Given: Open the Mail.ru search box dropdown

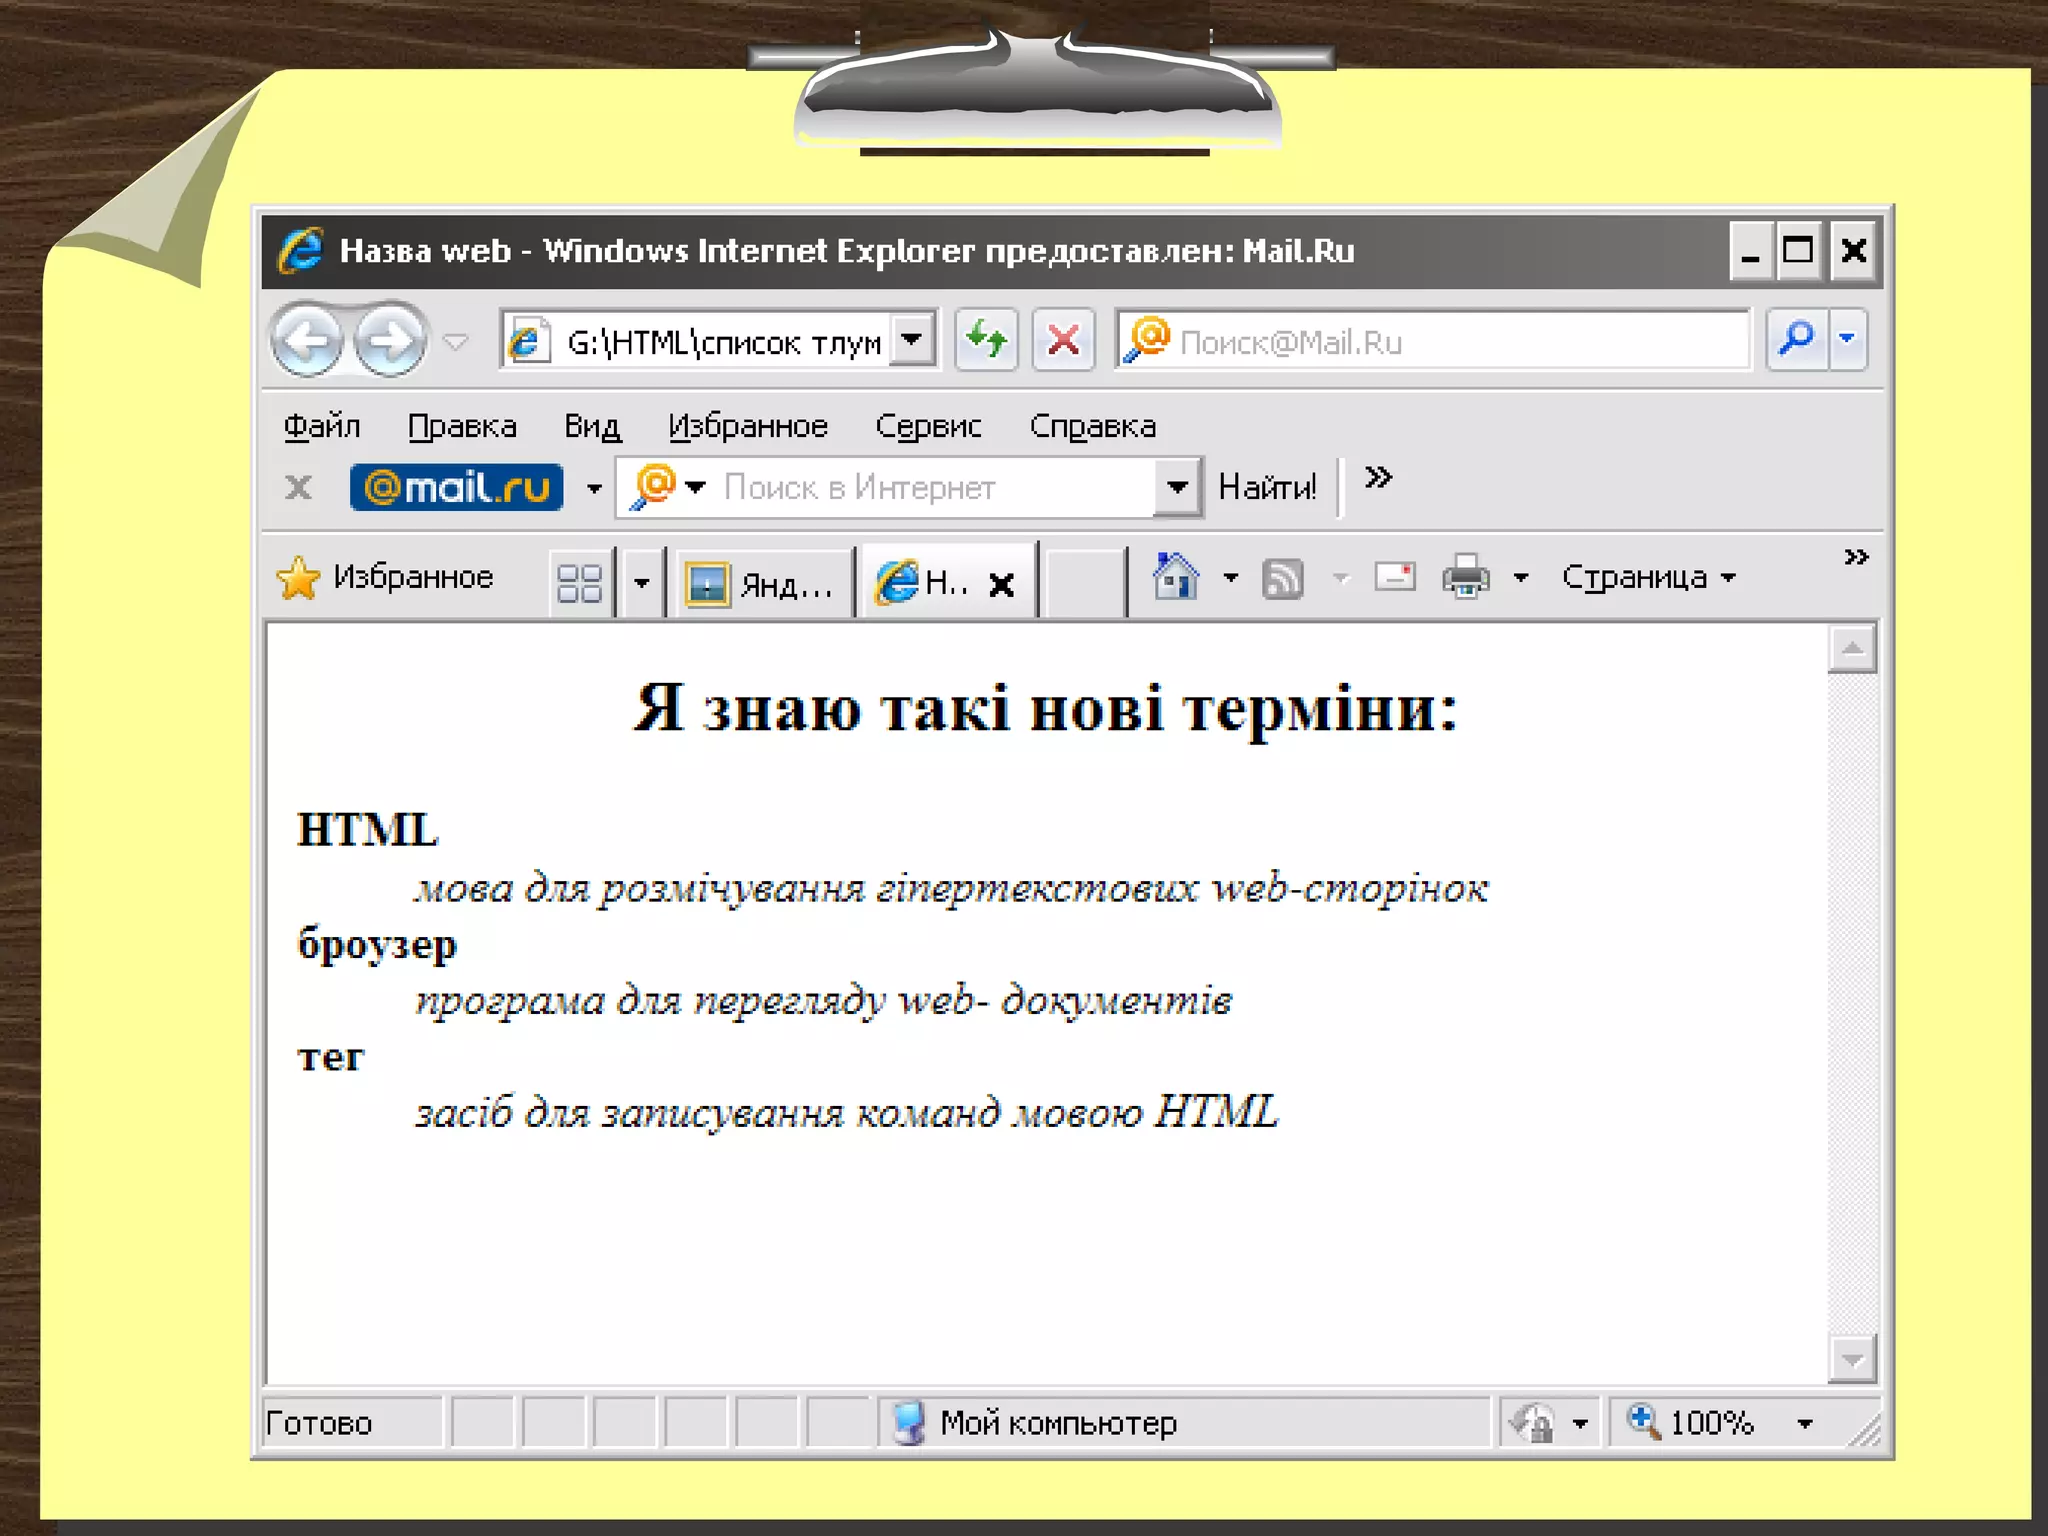Looking at the screenshot, I should click(x=1177, y=487).
